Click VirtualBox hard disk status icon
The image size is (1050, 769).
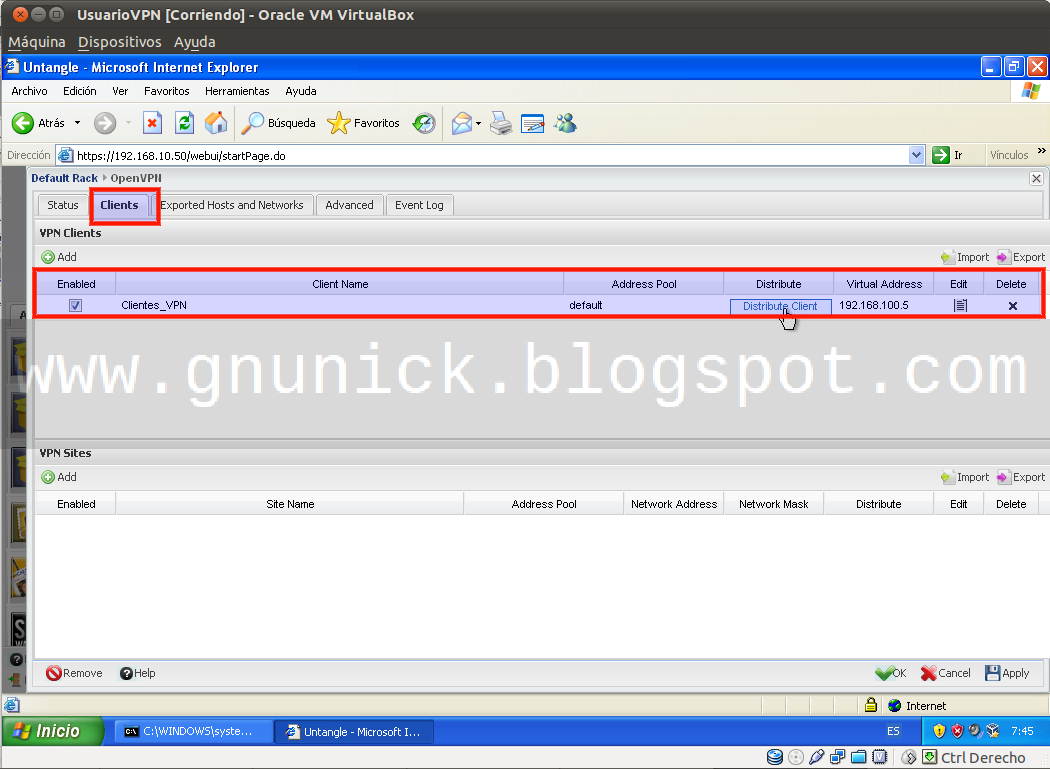(774, 758)
